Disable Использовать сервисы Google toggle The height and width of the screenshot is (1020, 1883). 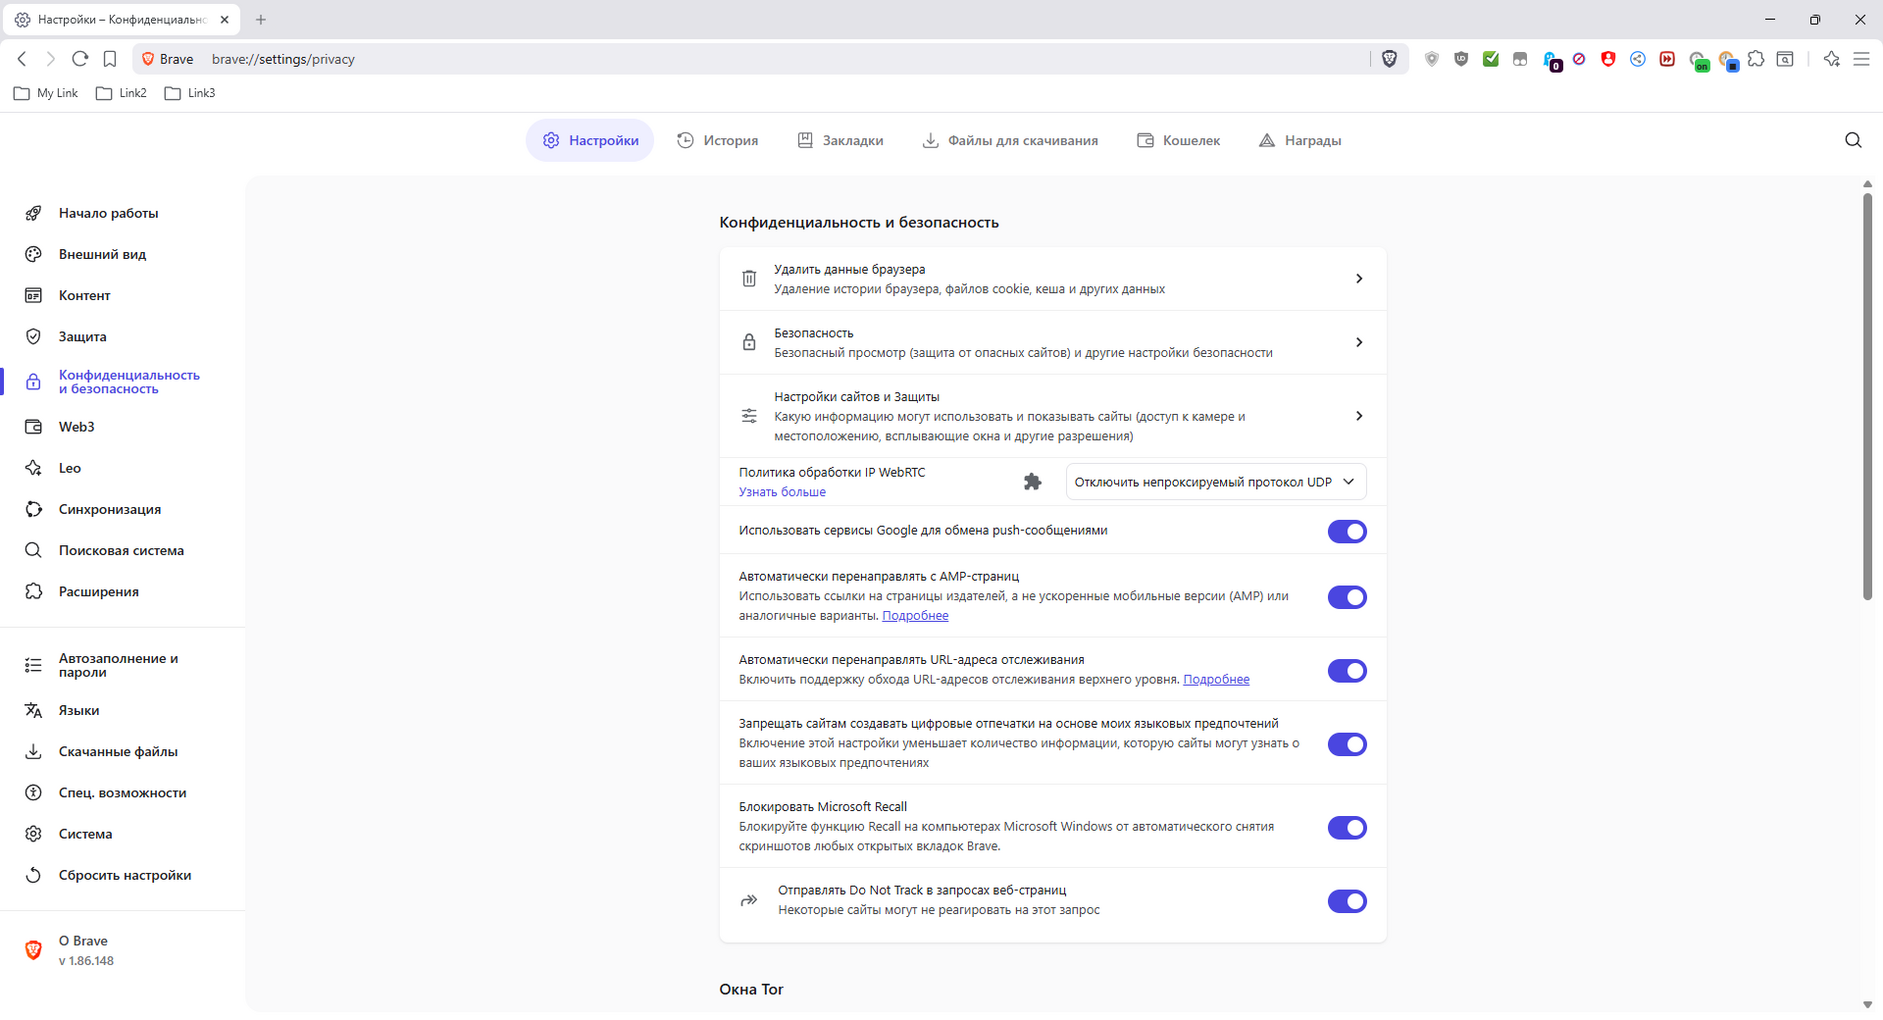tap(1346, 531)
